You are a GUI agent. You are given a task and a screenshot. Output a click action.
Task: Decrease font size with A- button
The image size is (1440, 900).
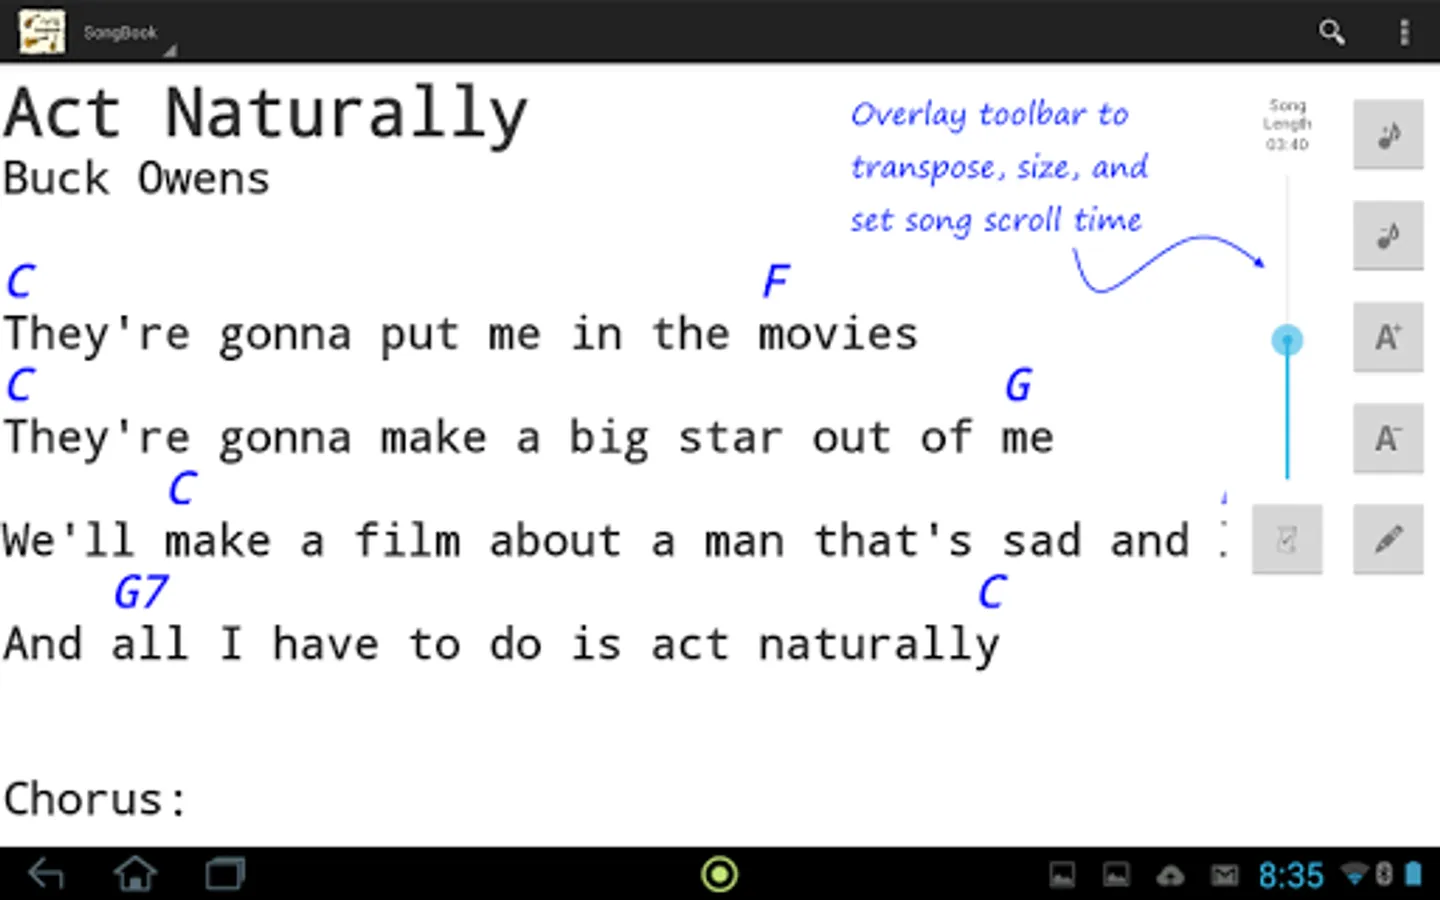tap(1388, 438)
